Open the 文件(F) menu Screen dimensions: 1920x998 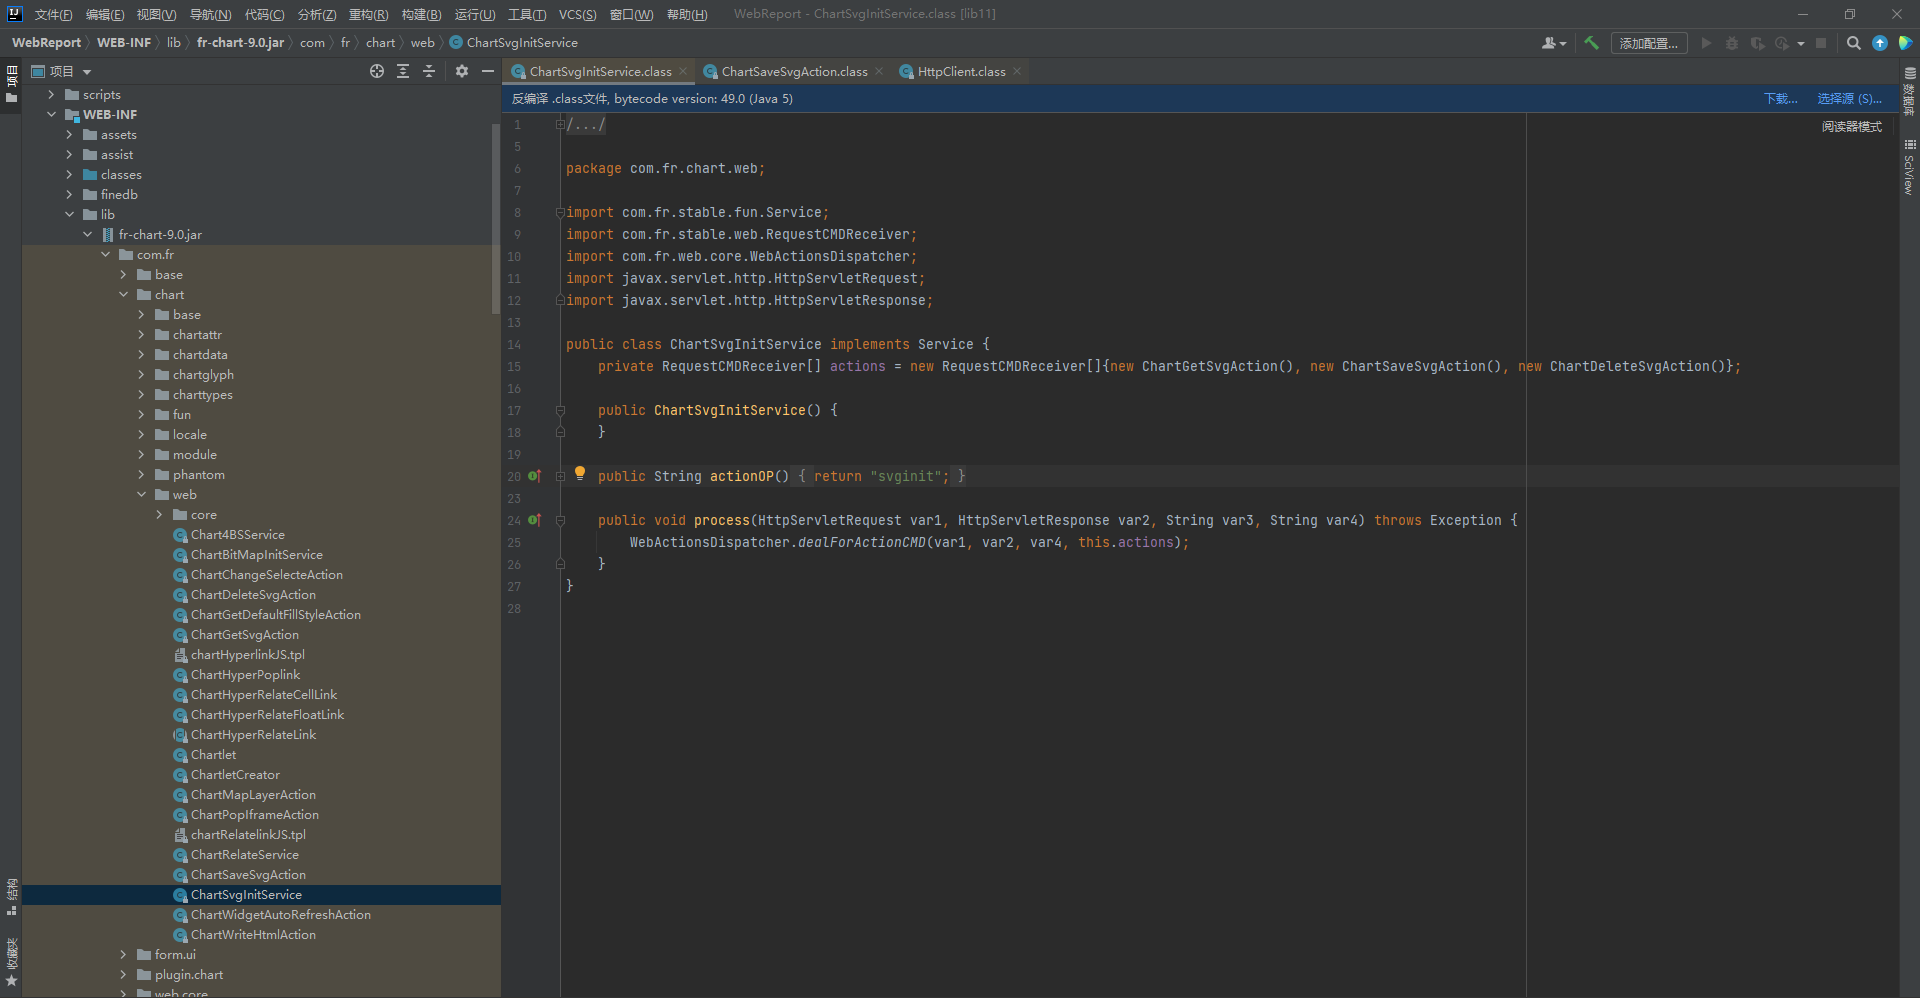point(53,14)
